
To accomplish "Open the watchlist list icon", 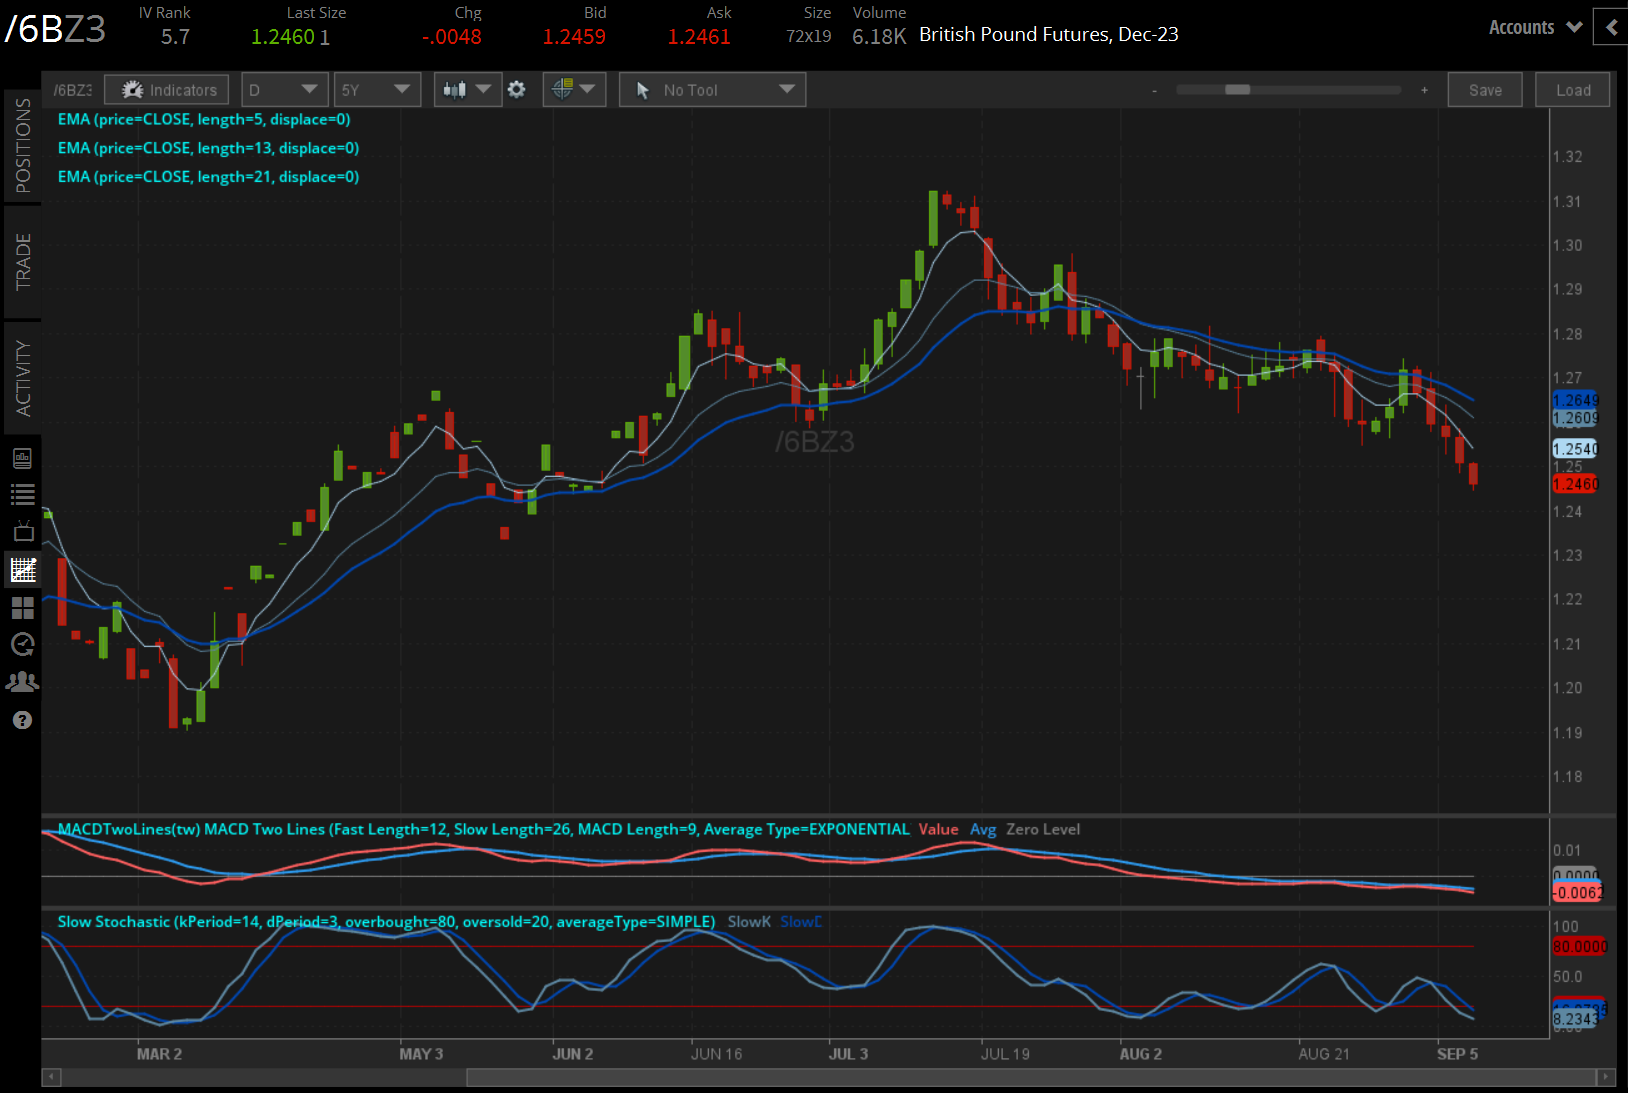I will click(x=22, y=494).
